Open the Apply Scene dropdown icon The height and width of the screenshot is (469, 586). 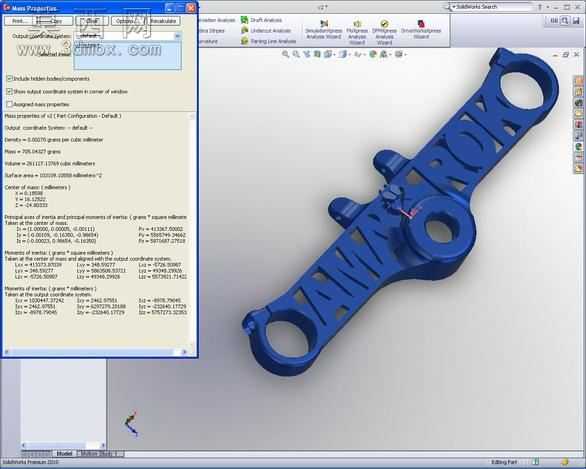pyautogui.click(x=385, y=54)
